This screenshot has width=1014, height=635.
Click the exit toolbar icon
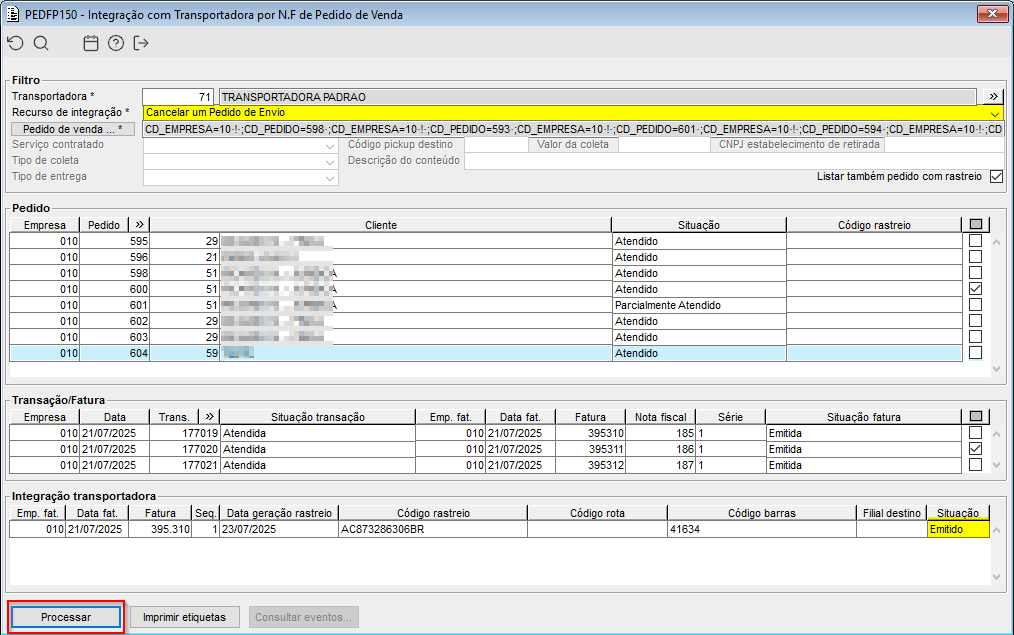(x=141, y=43)
